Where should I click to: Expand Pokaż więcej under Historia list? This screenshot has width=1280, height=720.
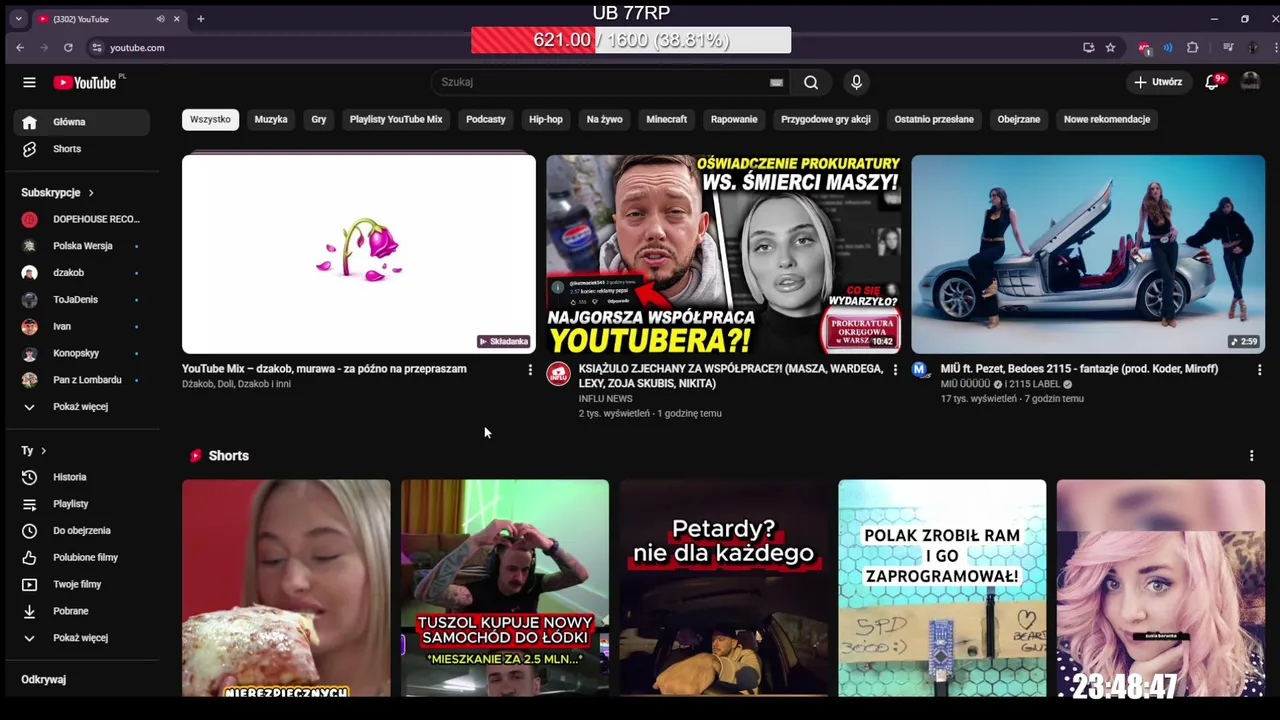[82, 638]
